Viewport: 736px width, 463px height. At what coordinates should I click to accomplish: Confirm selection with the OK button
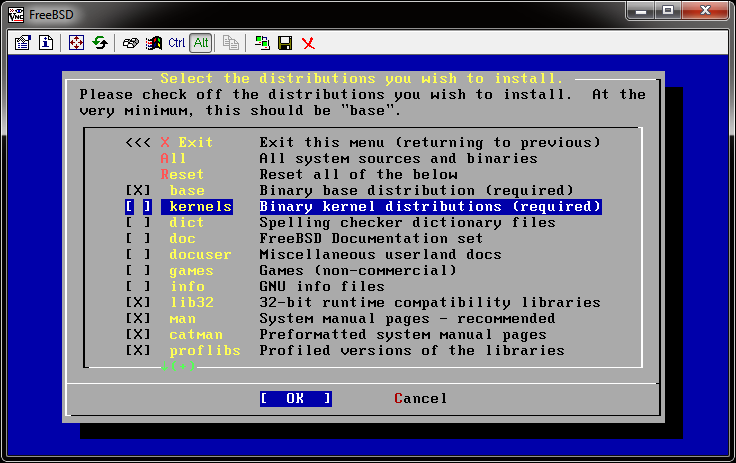tap(296, 399)
